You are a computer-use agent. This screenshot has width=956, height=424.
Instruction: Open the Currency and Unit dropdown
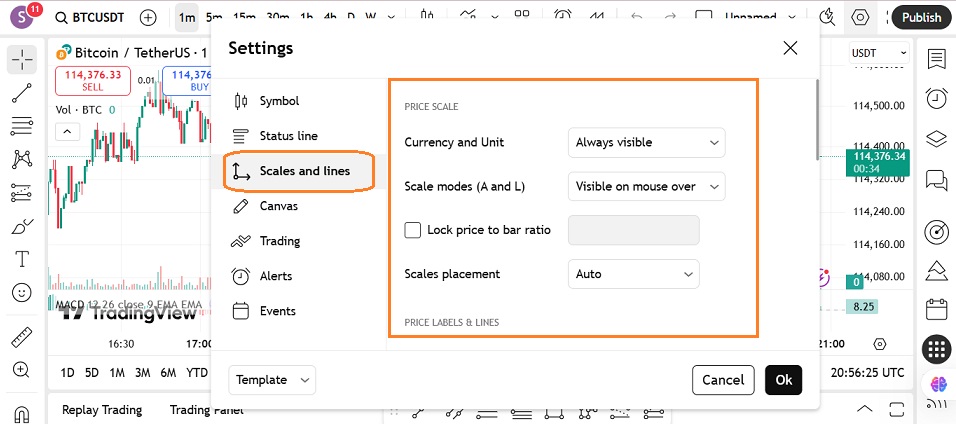tap(646, 142)
